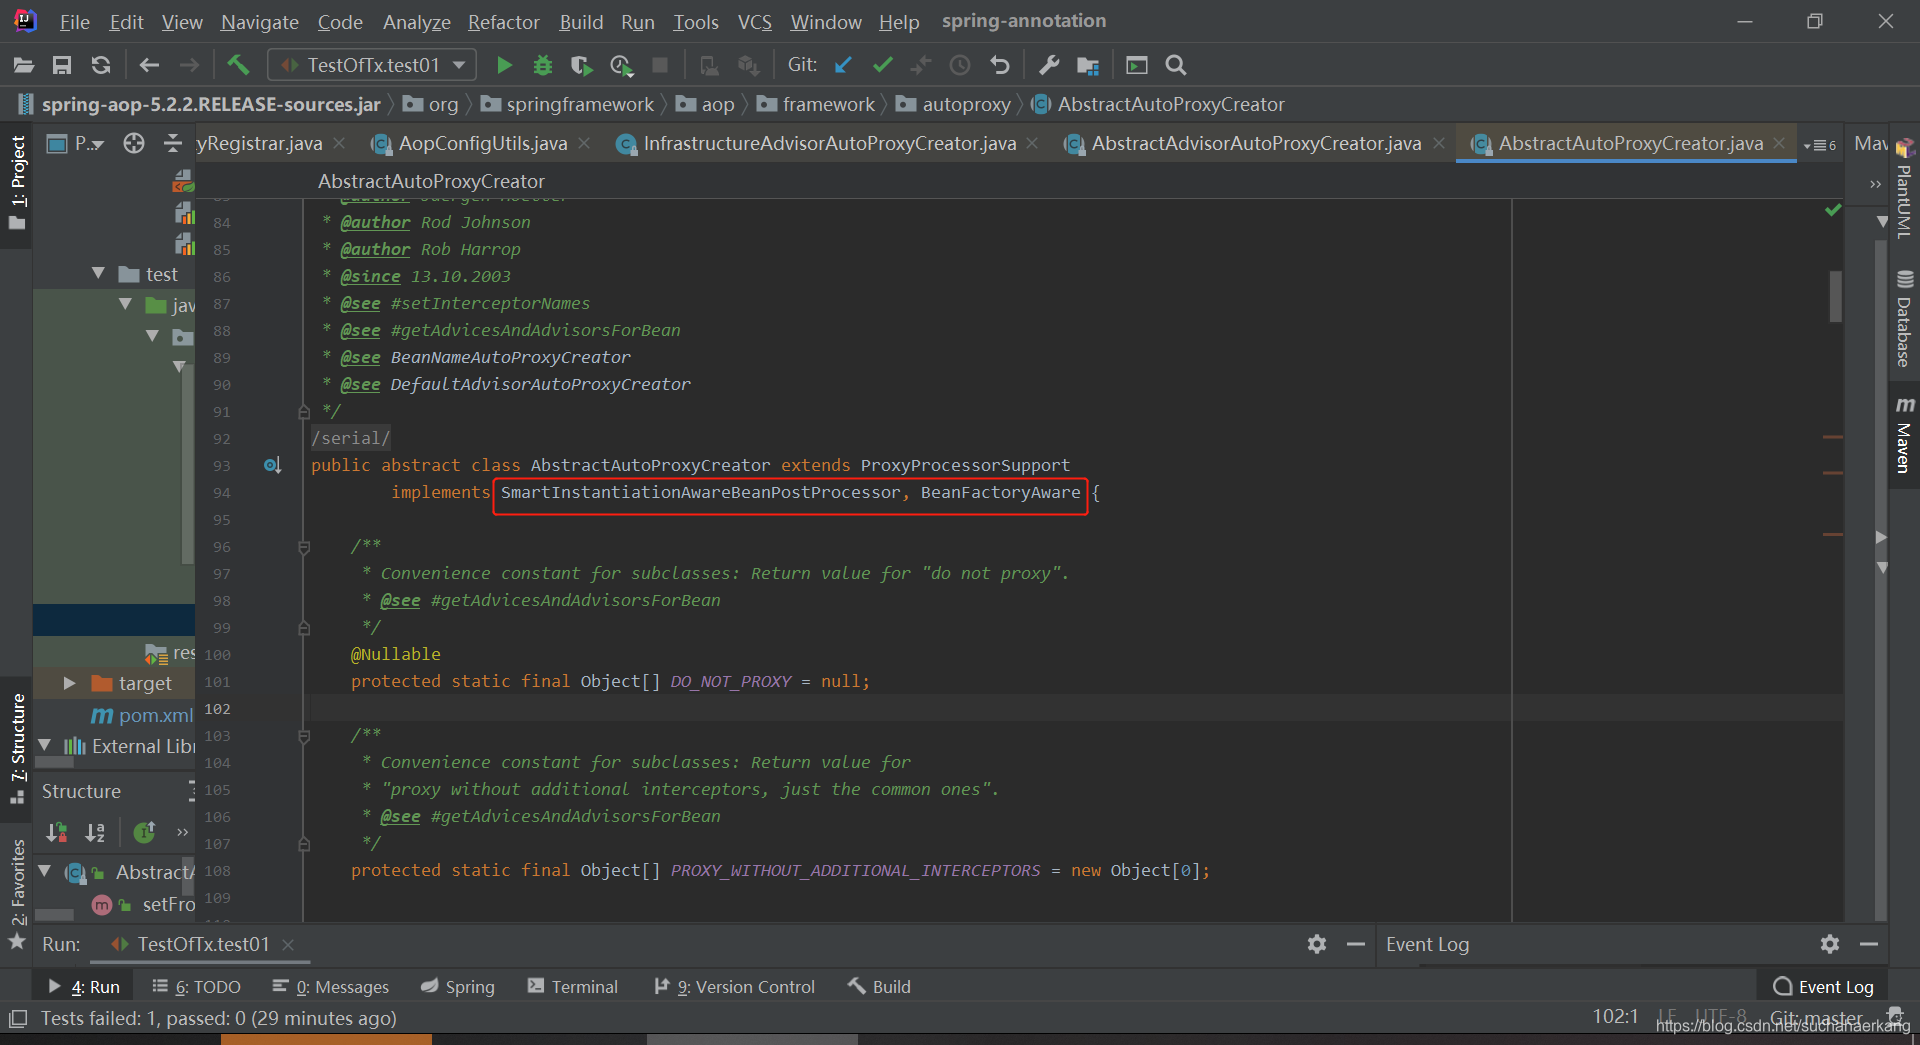Viewport: 1920px width, 1045px height.
Task: Click the Search Everywhere magnifier icon
Action: tap(1176, 65)
